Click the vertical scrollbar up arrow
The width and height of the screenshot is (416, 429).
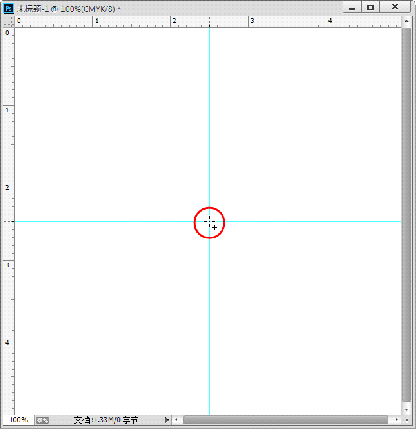point(406,21)
